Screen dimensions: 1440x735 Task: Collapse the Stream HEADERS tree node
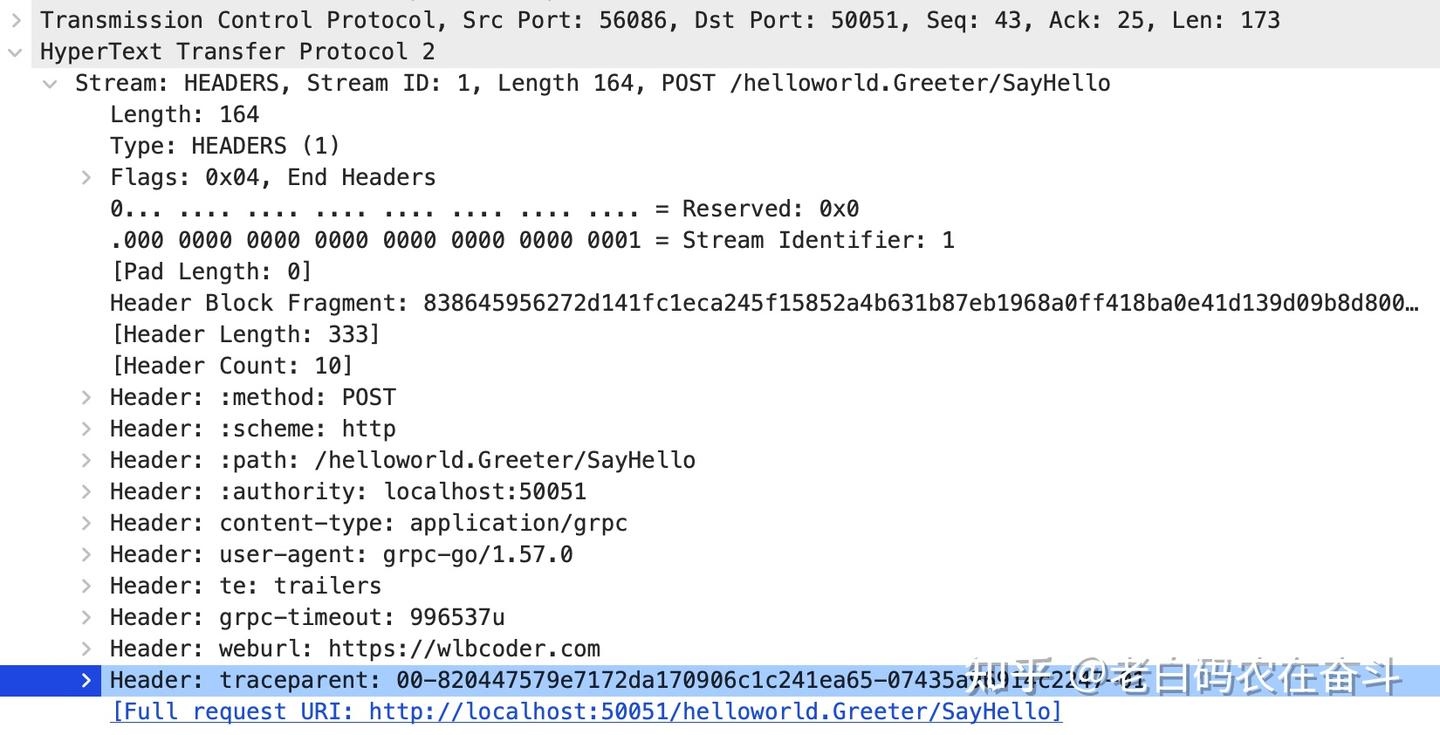[x=49, y=84]
